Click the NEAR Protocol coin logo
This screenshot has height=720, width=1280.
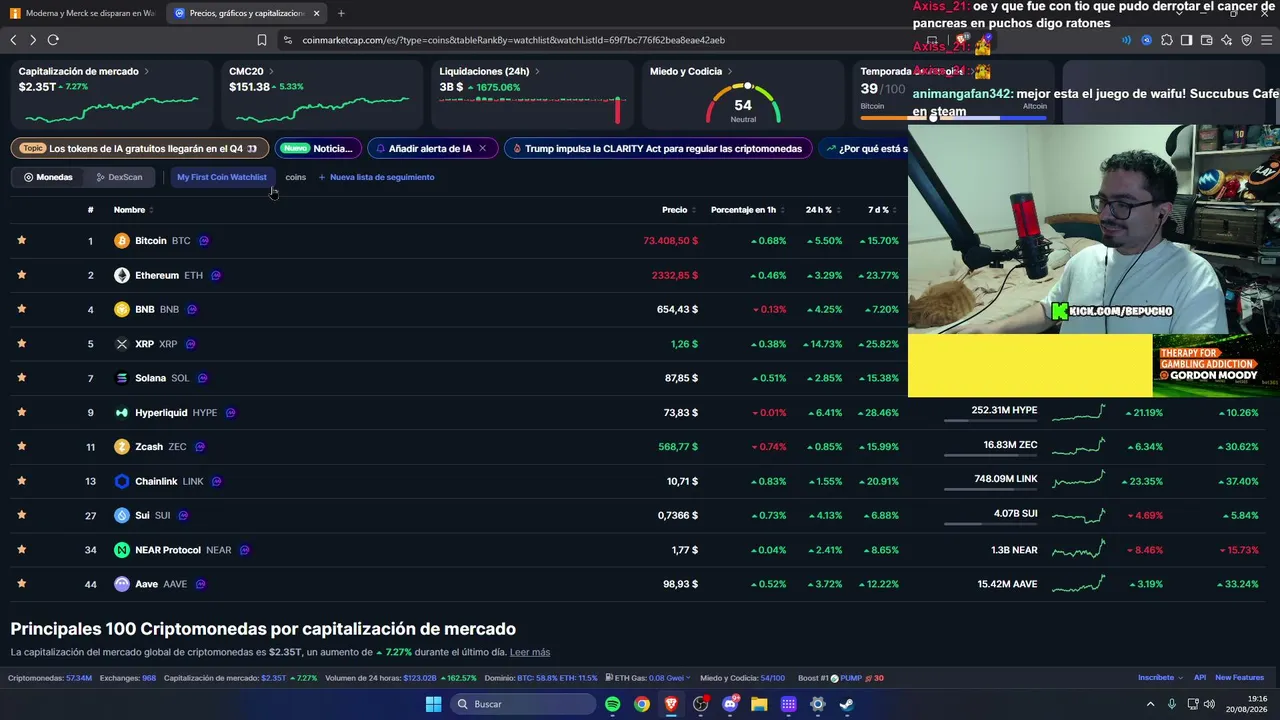(122, 550)
